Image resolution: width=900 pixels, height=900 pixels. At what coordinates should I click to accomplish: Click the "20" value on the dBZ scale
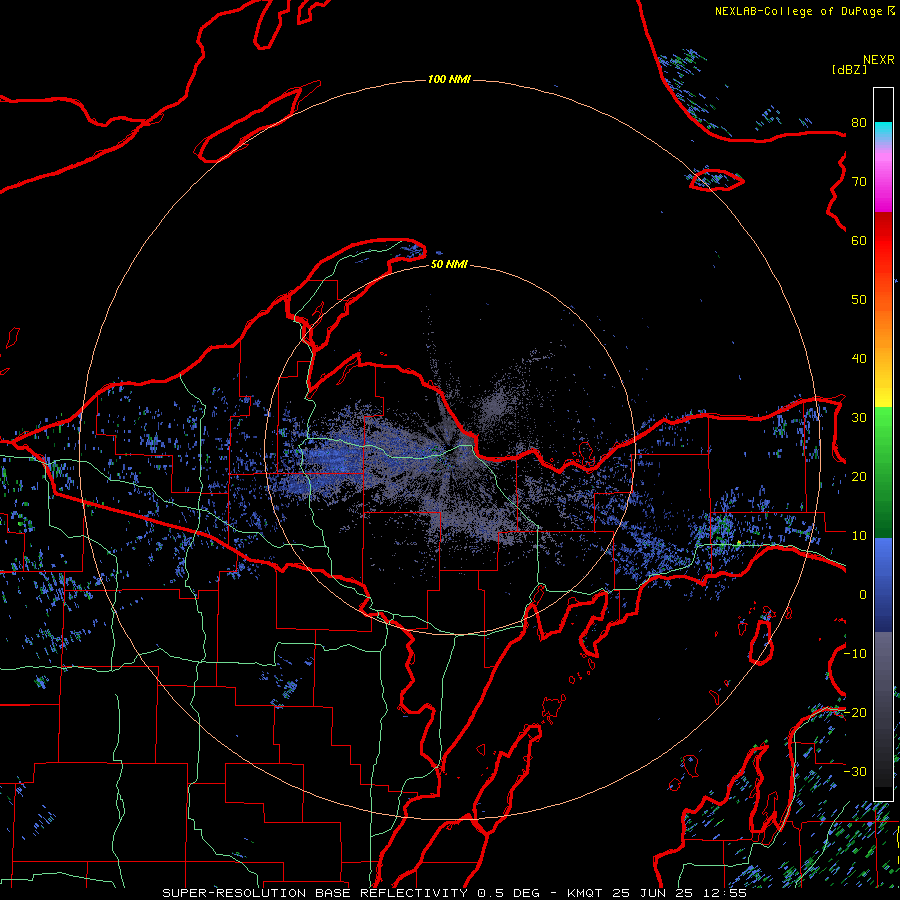point(859,477)
